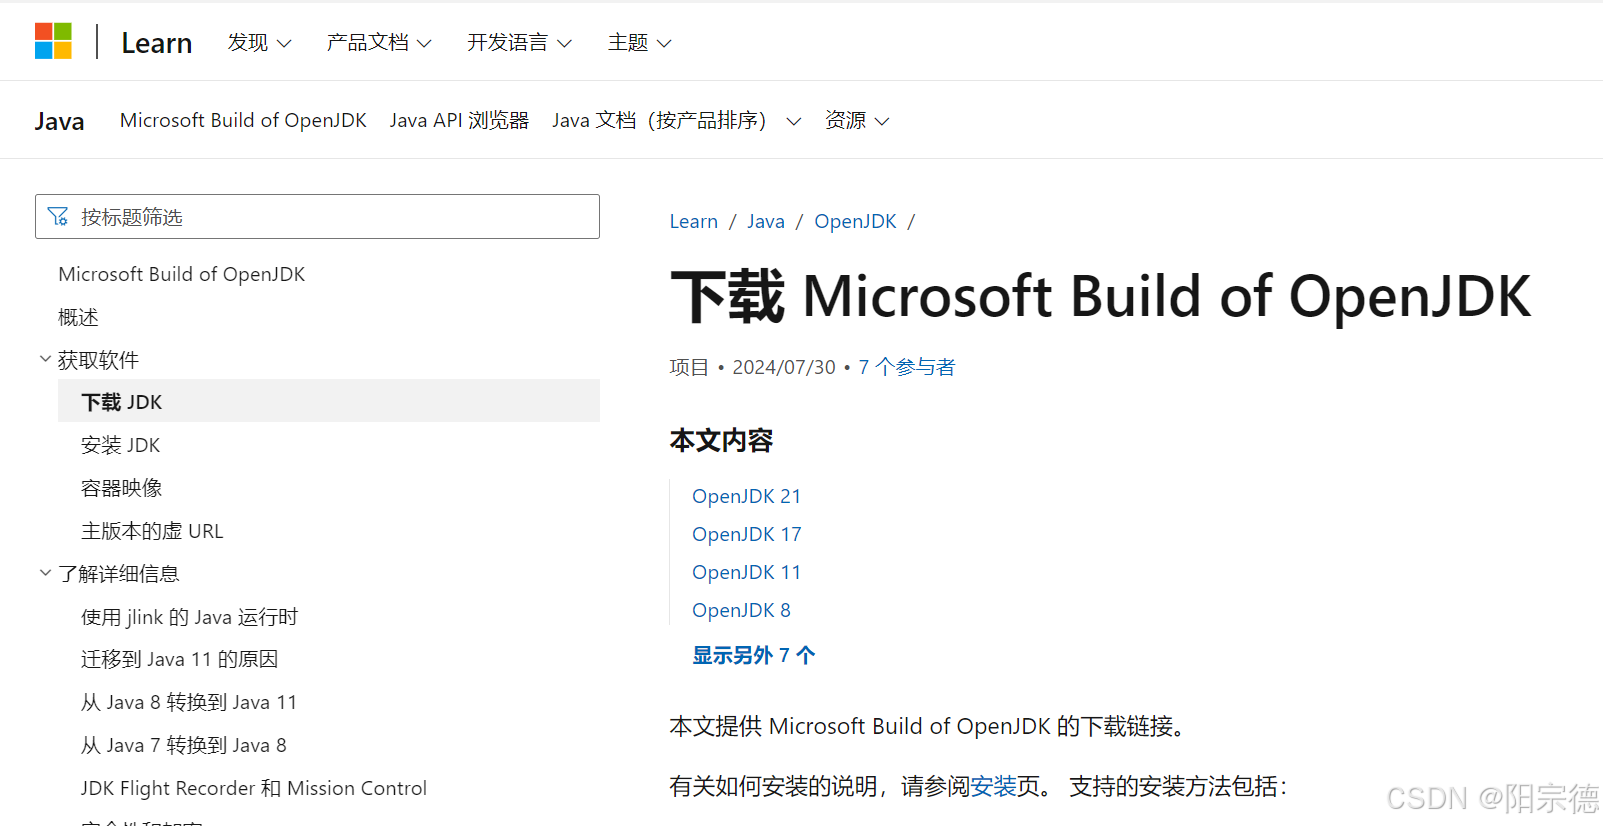Open the 发现 dropdown menu
The image size is (1603, 826).
pyautogui.click(x=259, y=42)
